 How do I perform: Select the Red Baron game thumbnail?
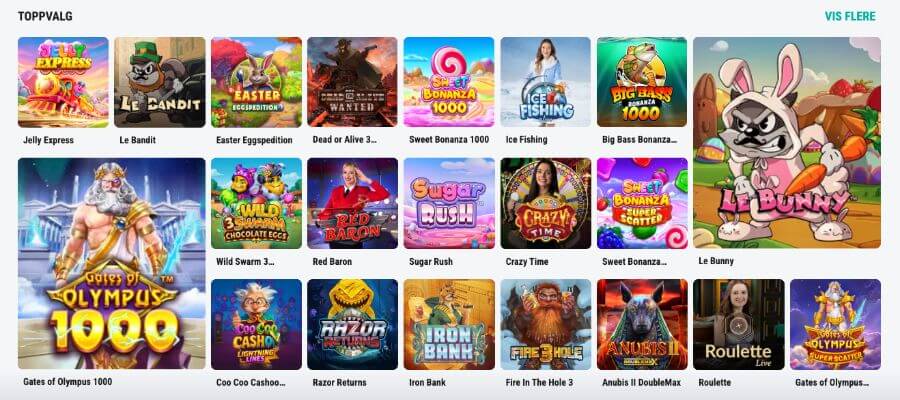point(352,203)
